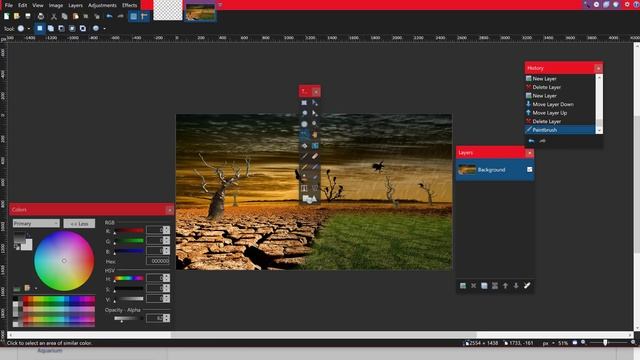Select the Text tool
The image size is (640, 360).
304,188
